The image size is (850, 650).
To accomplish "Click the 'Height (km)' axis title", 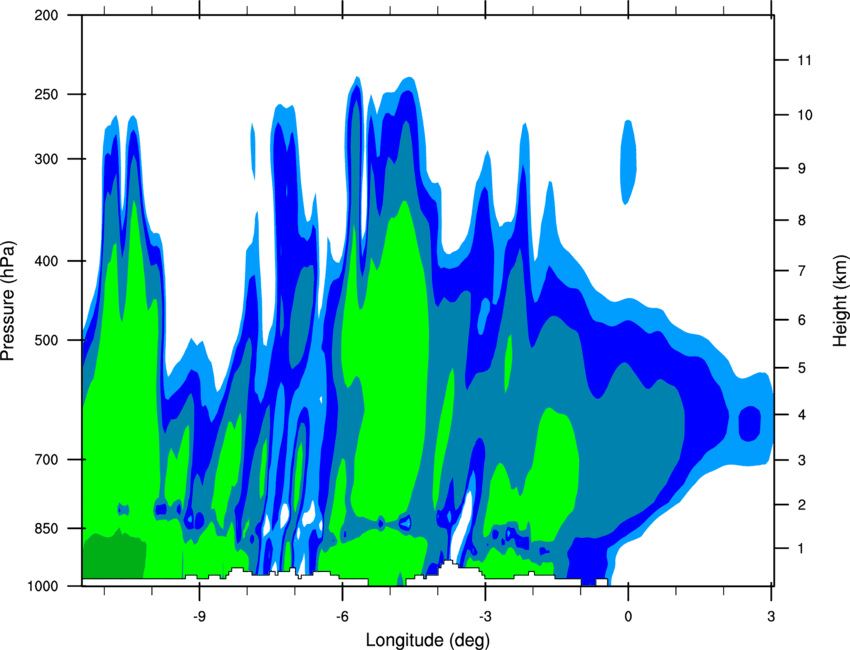I will (840, 300).
